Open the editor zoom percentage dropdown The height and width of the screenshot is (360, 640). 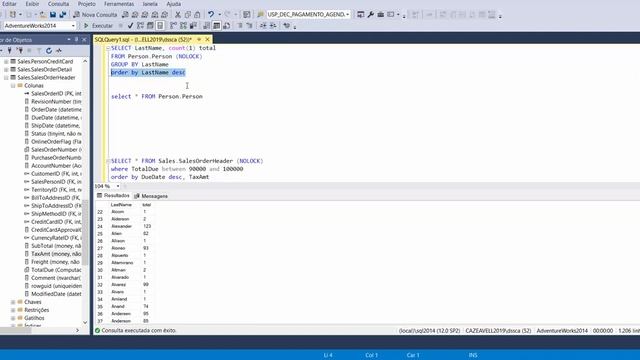pos(118,186)
